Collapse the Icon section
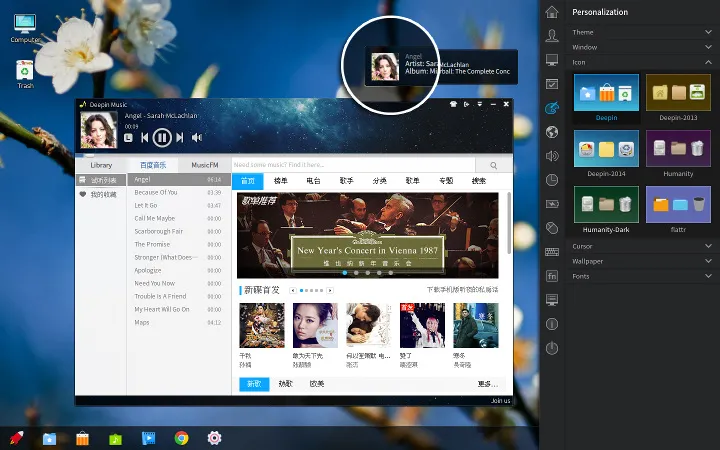Image resolution: width=720 pixels, height=450 pixels. point(642,62)
